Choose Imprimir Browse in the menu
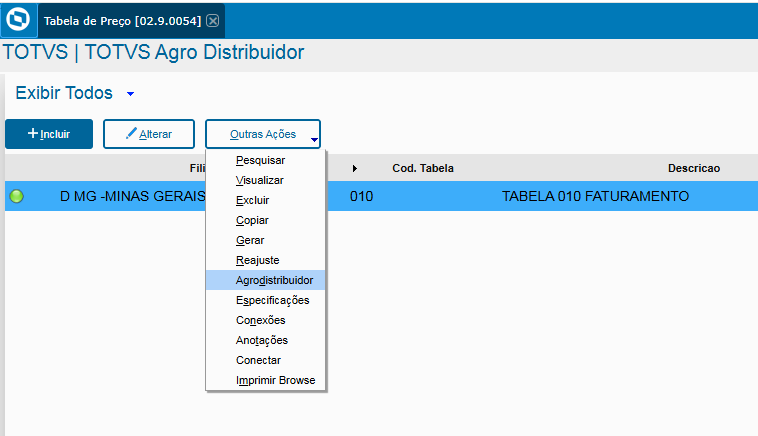This screenshot has height=436, width=758. (x=265, y=380)
